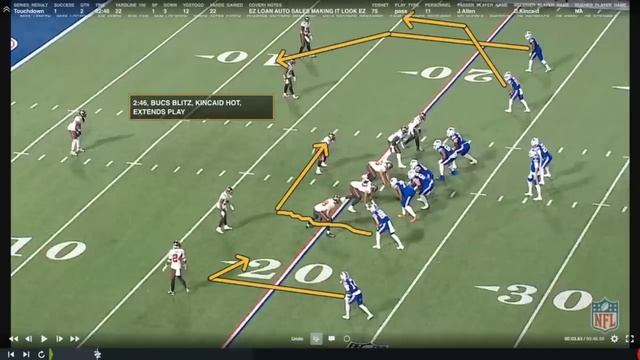Jump to next clip
This screenshot has width=640, height=360.
(x=26, y=354)
